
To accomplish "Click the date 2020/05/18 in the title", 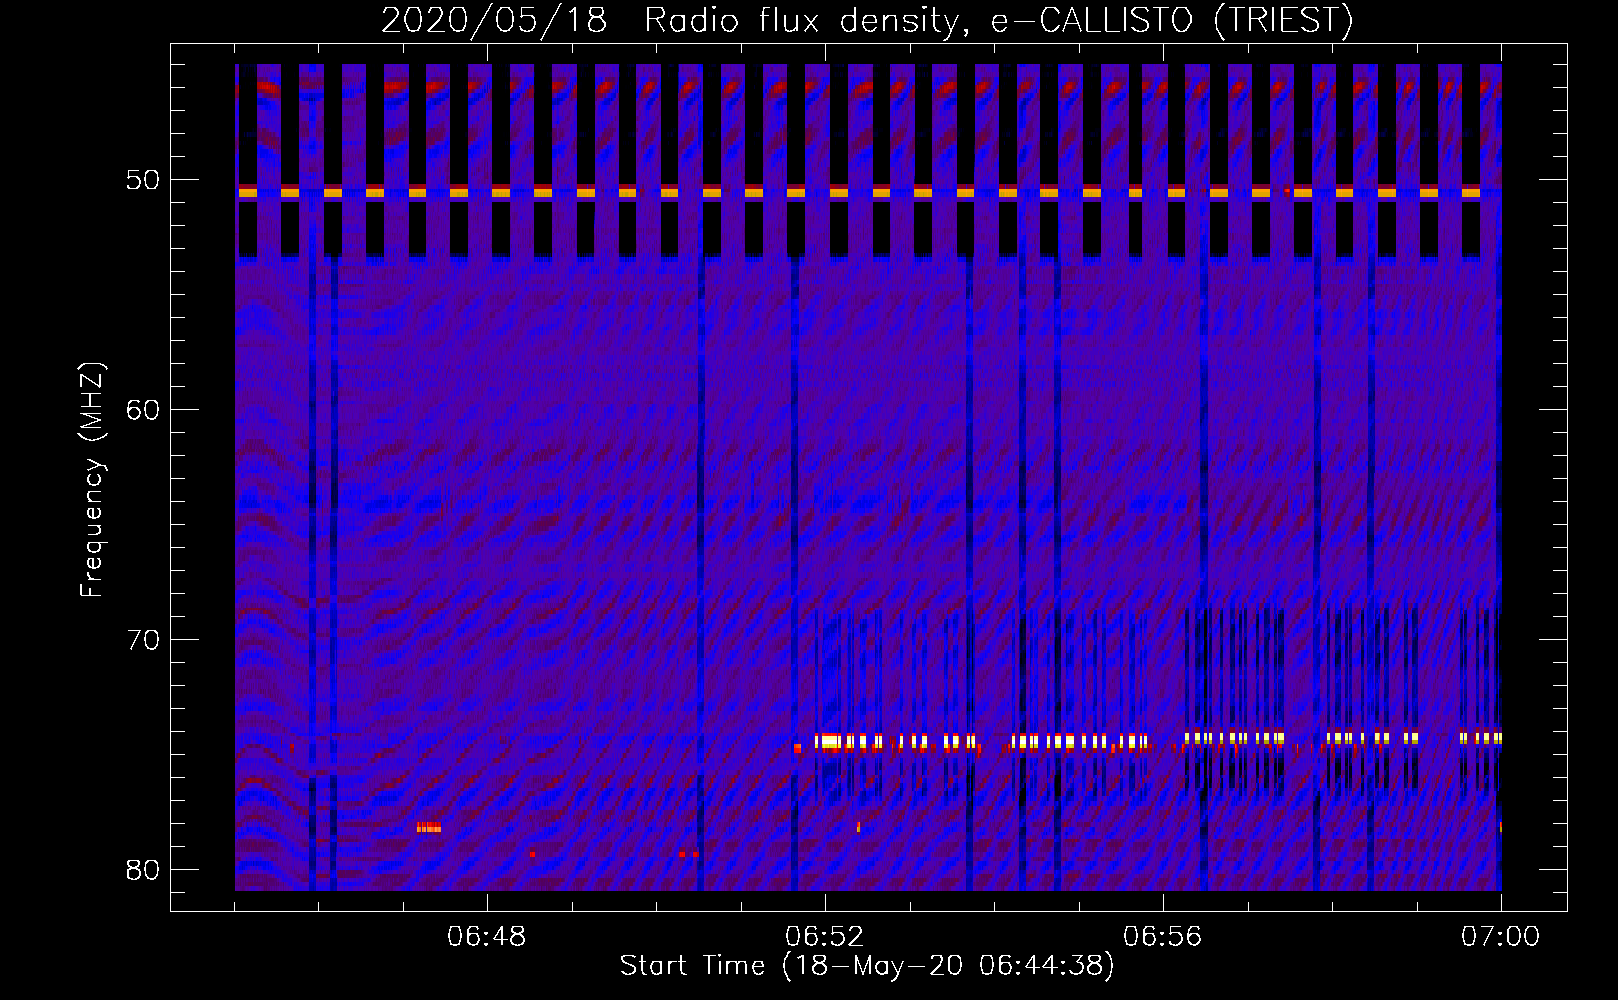I will tap(494, 20).
